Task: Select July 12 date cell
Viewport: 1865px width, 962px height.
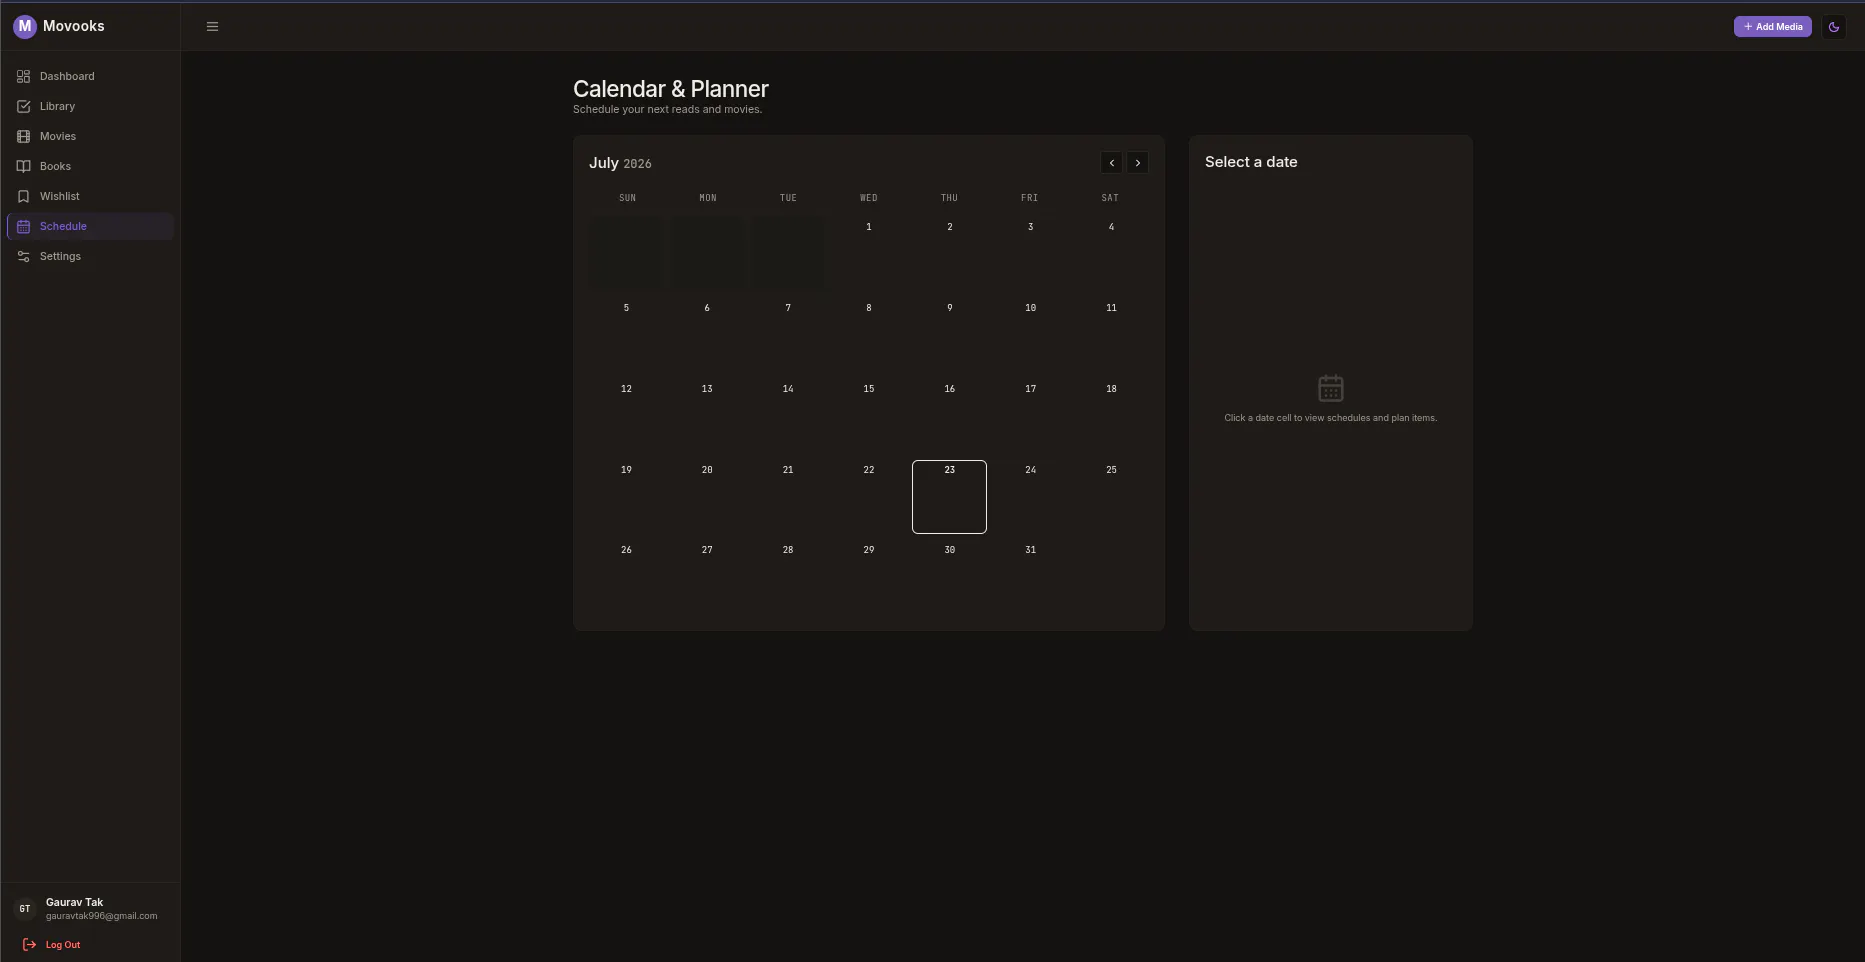Action: pyautogui.click(x=627, y=415)
